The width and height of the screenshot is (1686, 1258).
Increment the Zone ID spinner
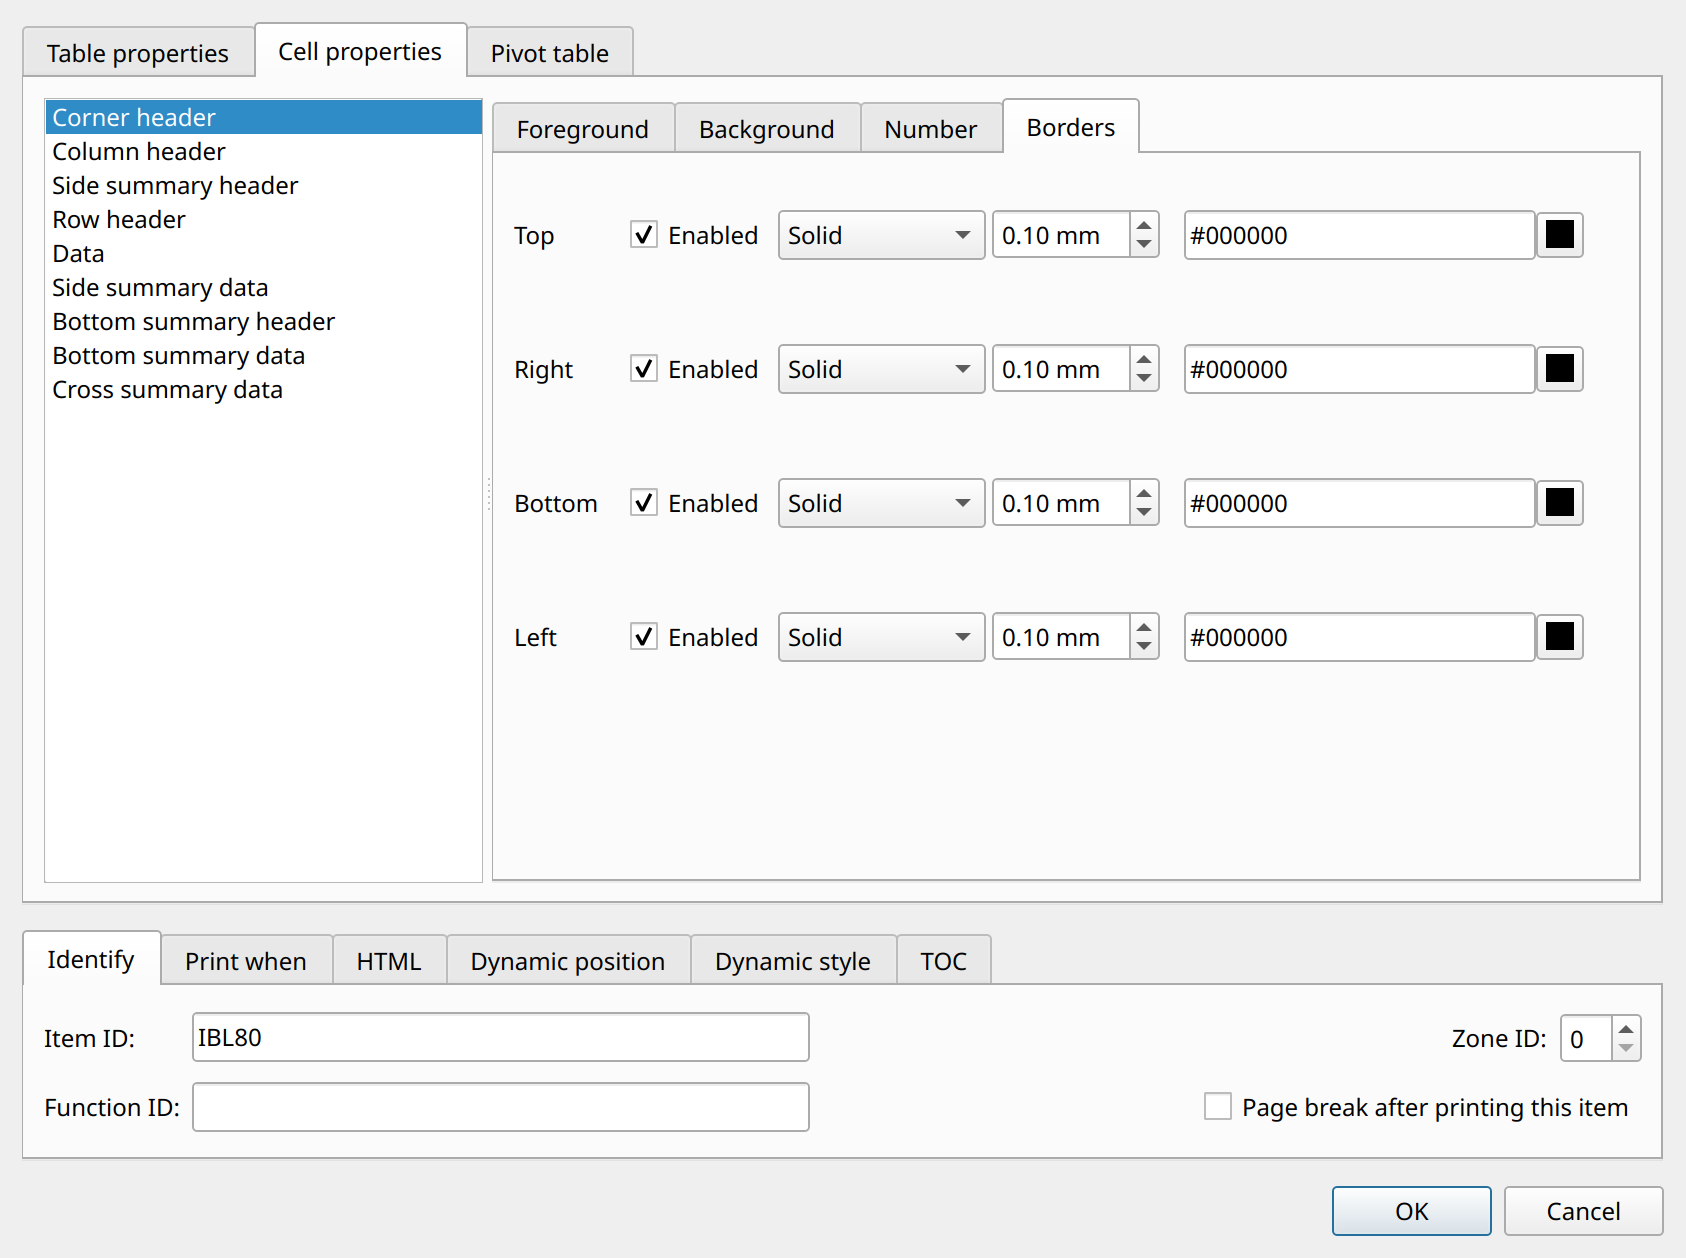click(1626, 1028)
